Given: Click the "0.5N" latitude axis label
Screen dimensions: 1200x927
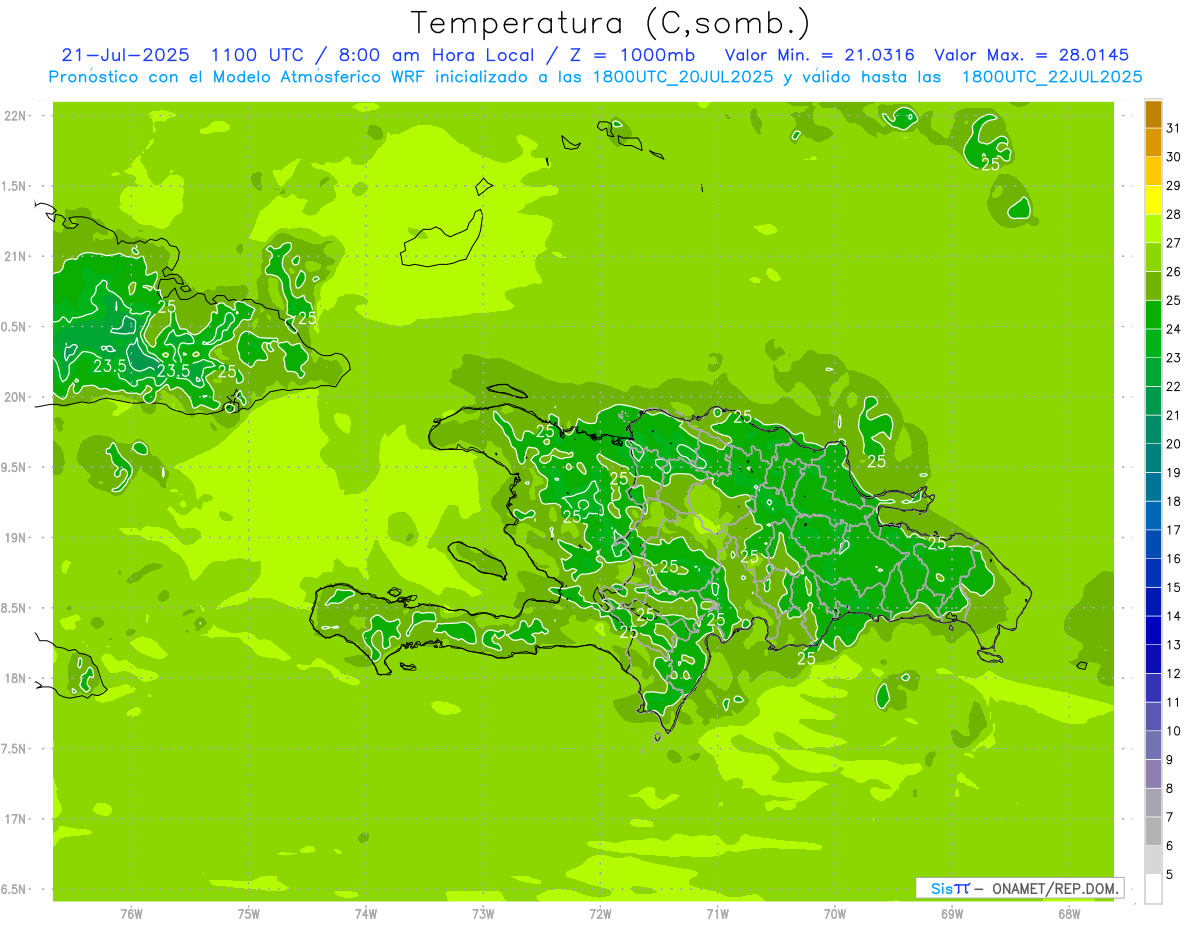Looking at the screenshot, I should point(15,327).
